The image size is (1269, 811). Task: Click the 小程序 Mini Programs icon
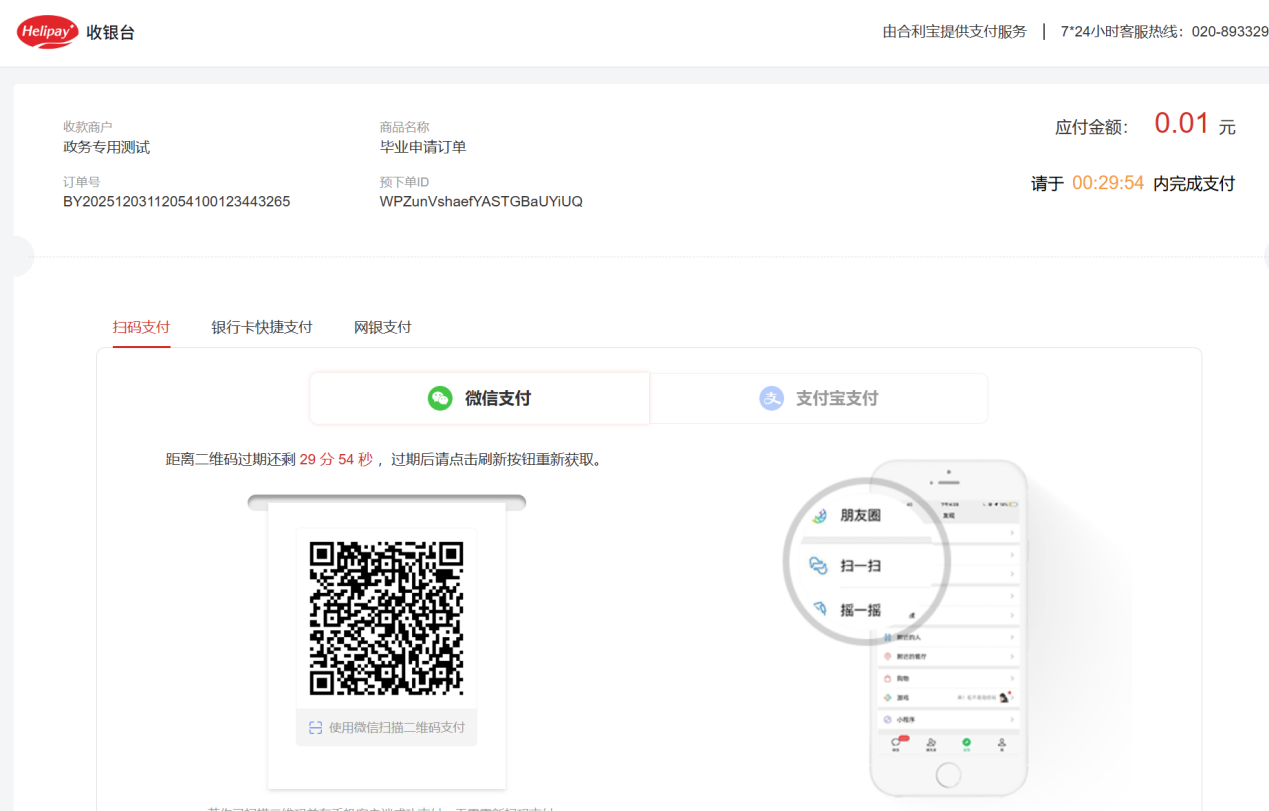point(888,720)
